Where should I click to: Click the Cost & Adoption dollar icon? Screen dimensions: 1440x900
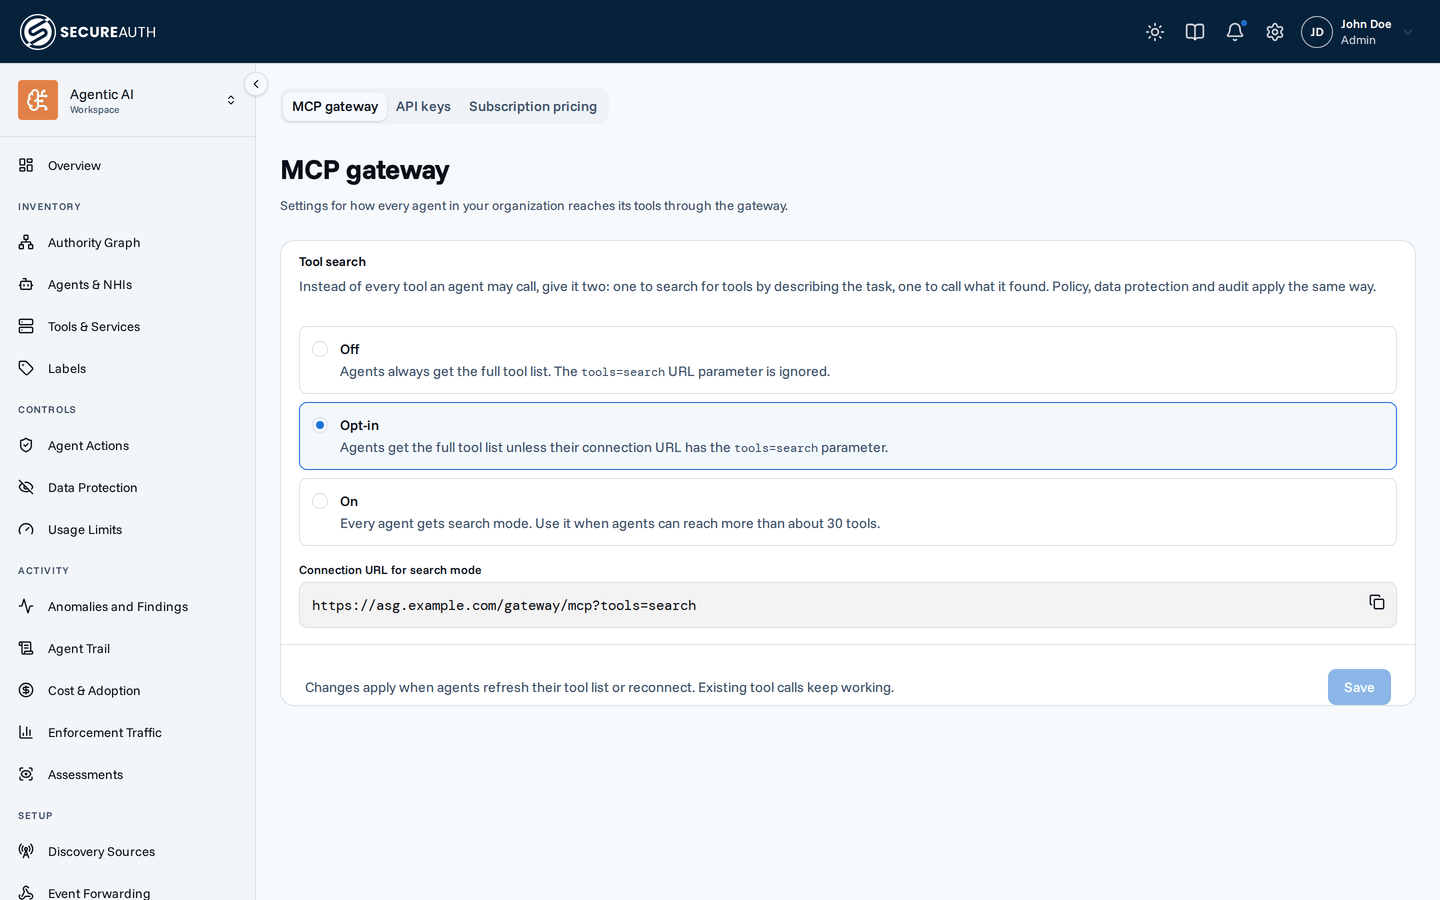tap(26, 690)
